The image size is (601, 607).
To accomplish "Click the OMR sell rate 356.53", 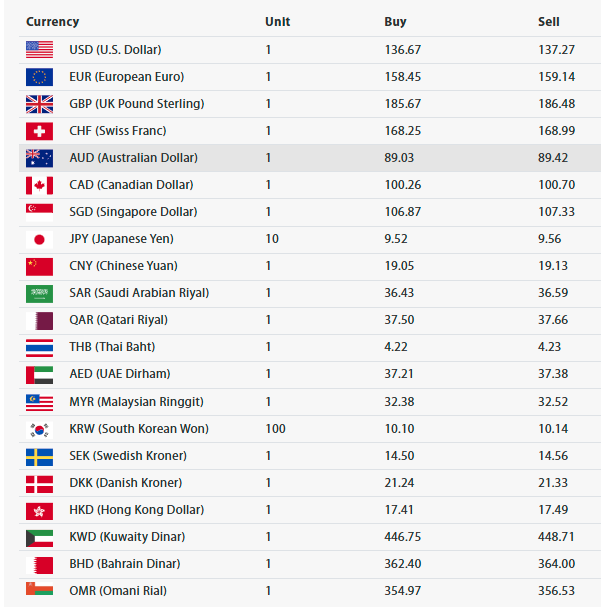I will click(556, 591).
